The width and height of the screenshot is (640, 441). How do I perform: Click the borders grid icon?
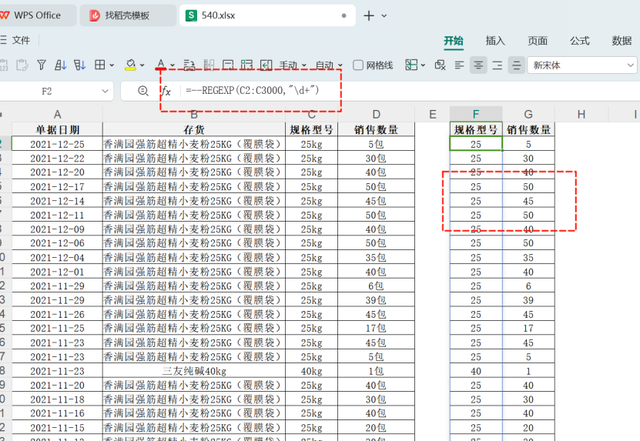[x=100, y=65]
